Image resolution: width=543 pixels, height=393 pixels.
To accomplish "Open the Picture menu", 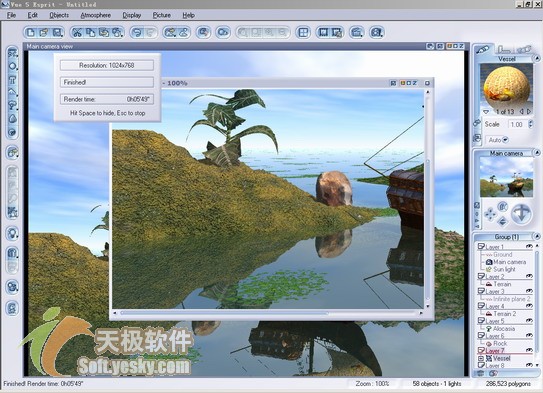I will click(162, 15).
